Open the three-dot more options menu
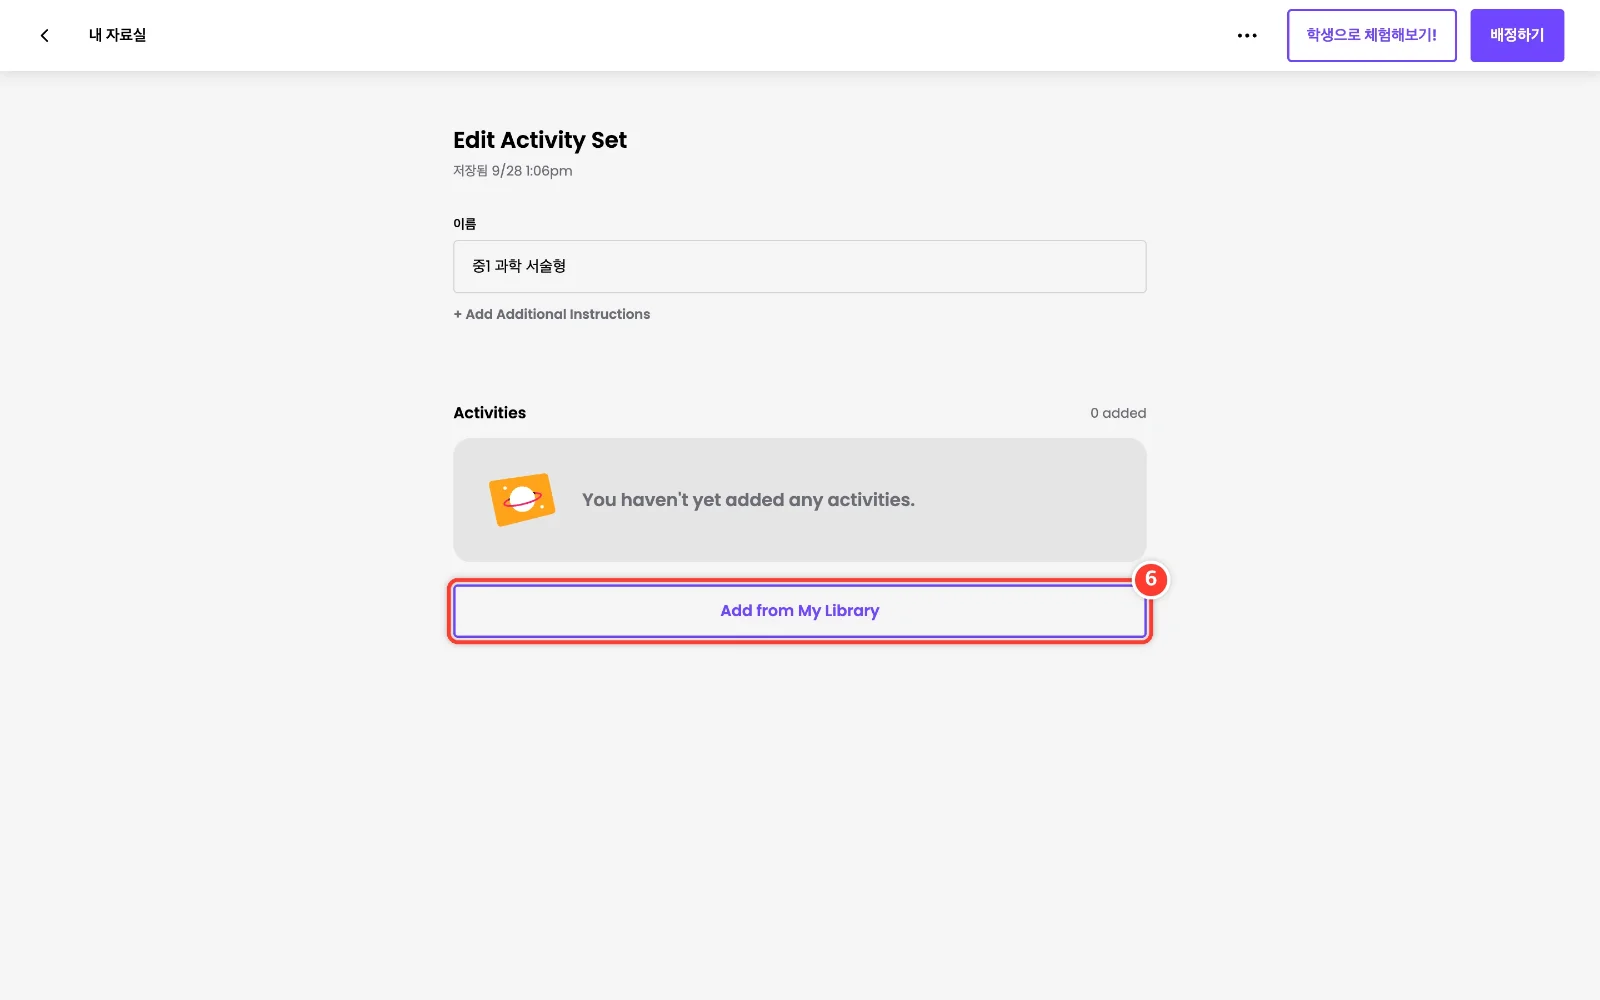The image size is (1600, 1000). (1247, 35)
